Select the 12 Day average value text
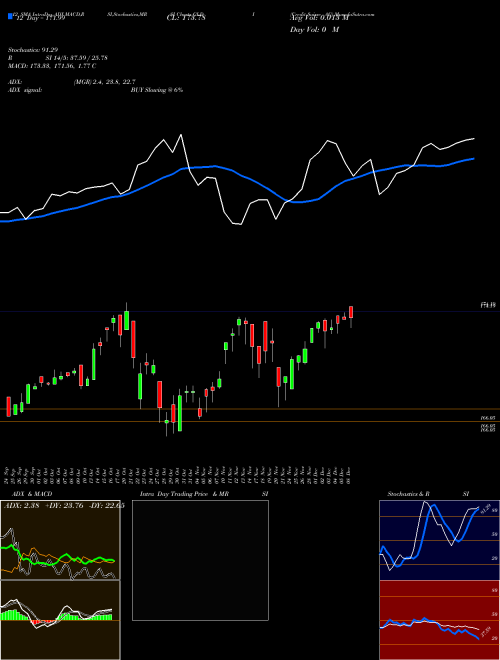 pos(40,19)
